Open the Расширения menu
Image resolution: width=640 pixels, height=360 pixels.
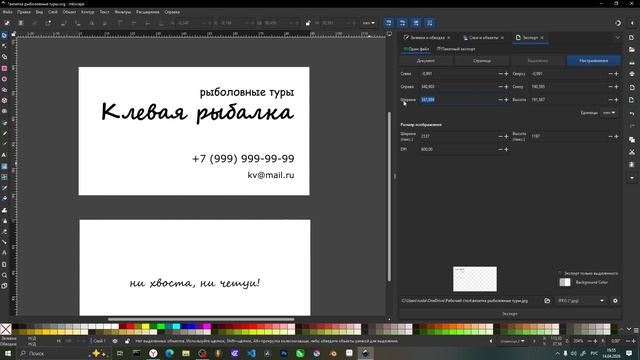[x=148, y=12]
